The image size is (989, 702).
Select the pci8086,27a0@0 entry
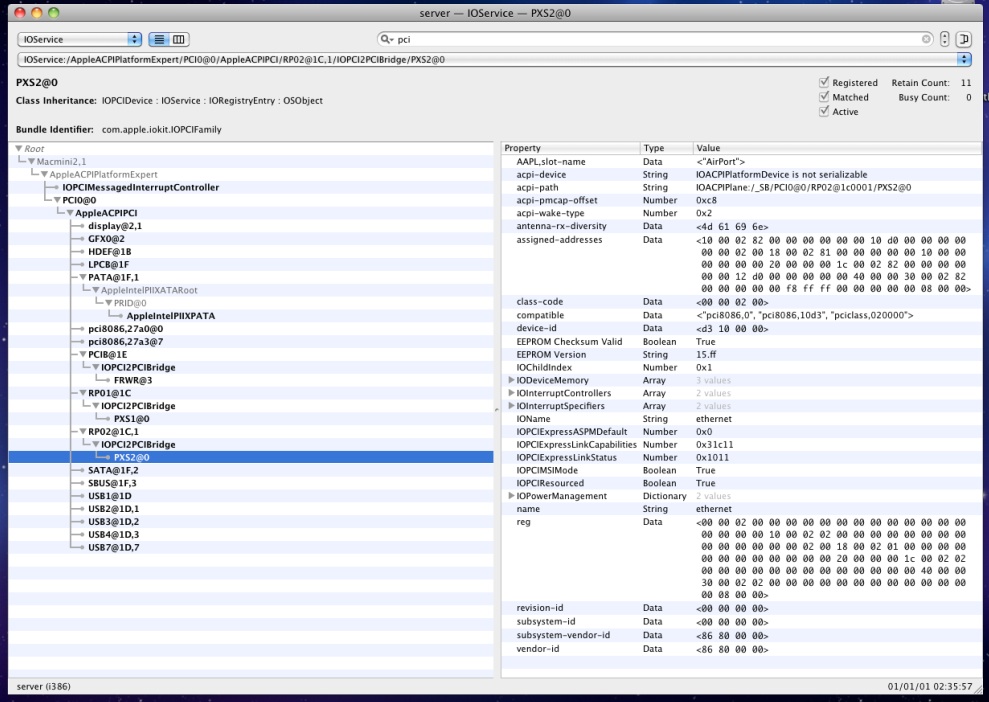tap(126, 329)
